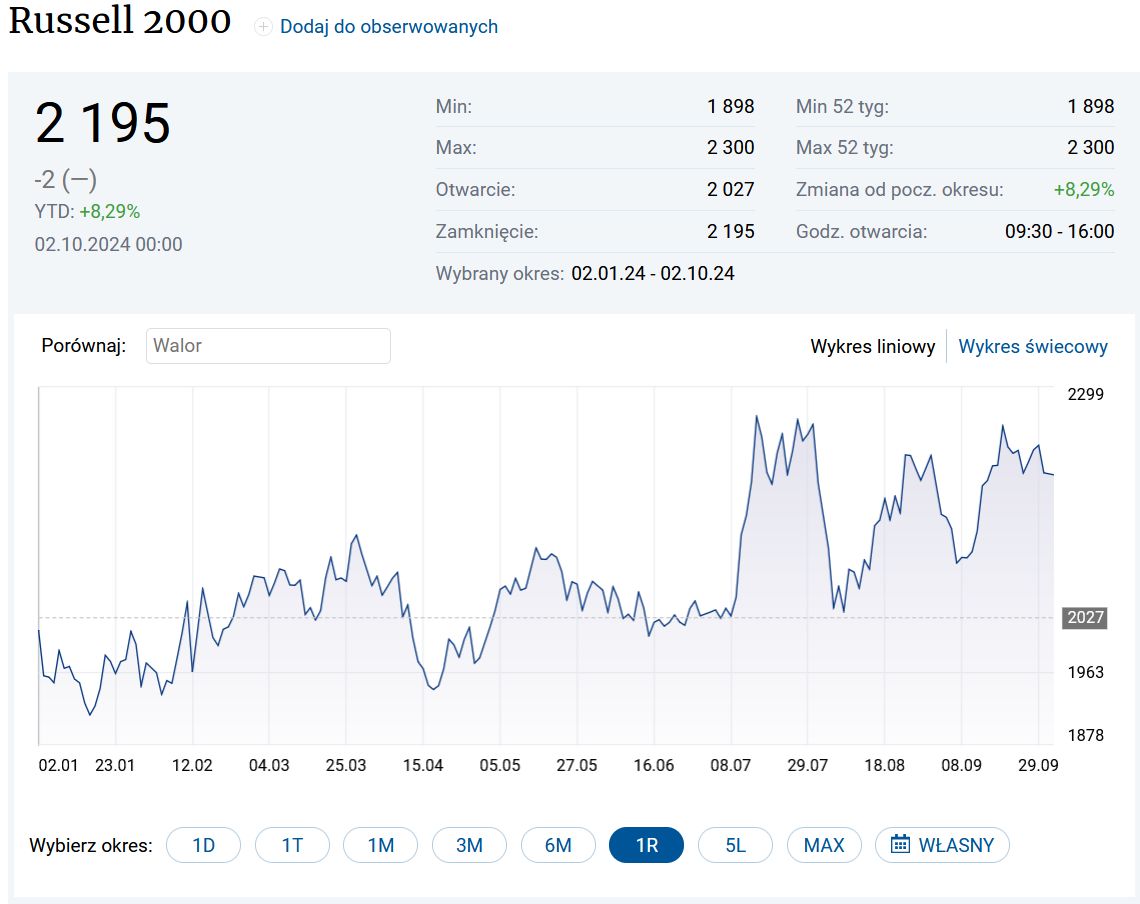Click the current price value 2 195

click(103, 124)
